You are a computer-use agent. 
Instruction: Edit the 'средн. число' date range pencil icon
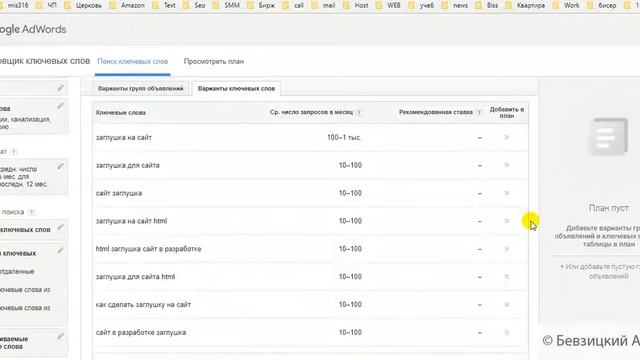click(x=60, y=166)
